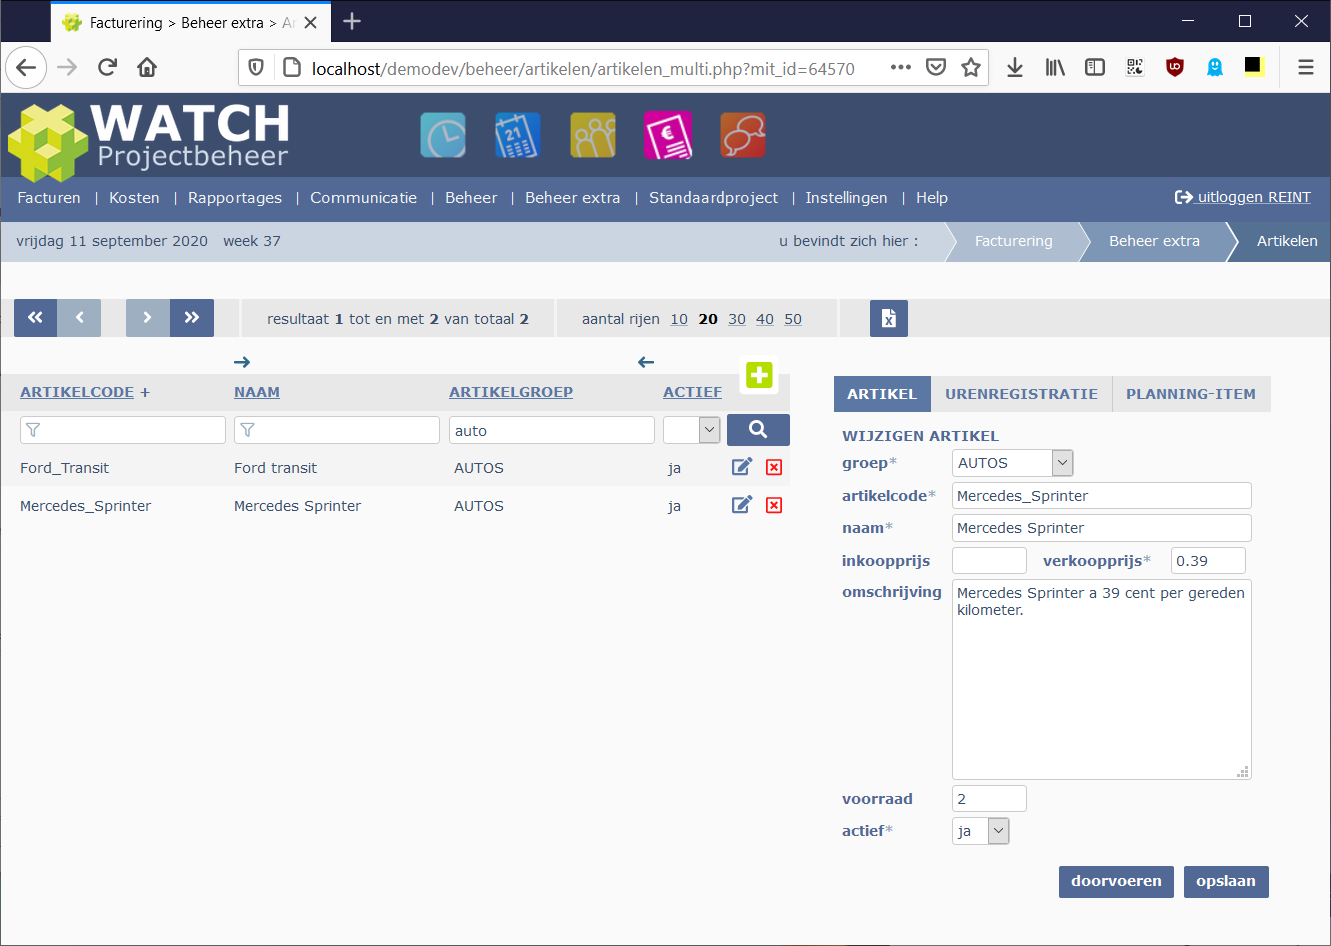The height and width of the screenshot is (946, 1331).
Task: Select the ARTIKEL tab
Action: 882,394
